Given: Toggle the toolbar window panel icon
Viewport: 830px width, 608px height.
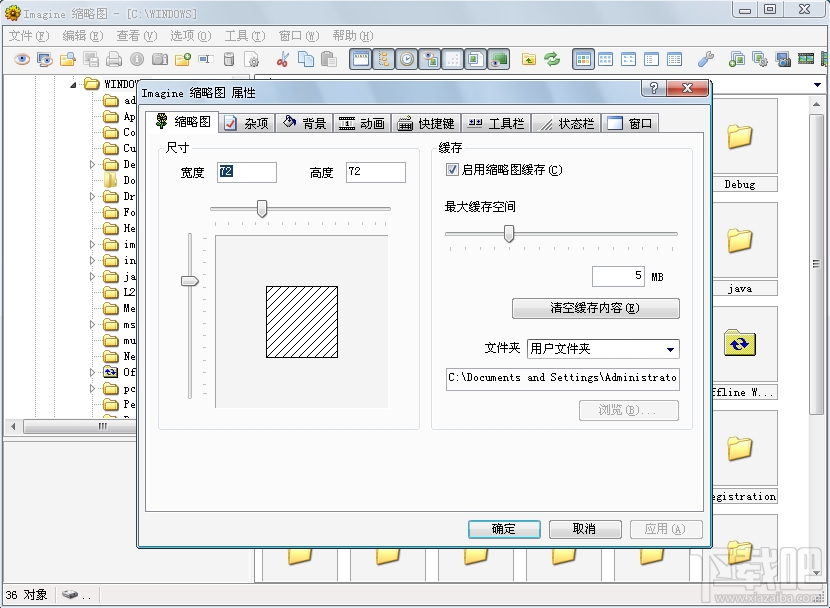Looking at the screenshot, I should [x=360, y=59].
